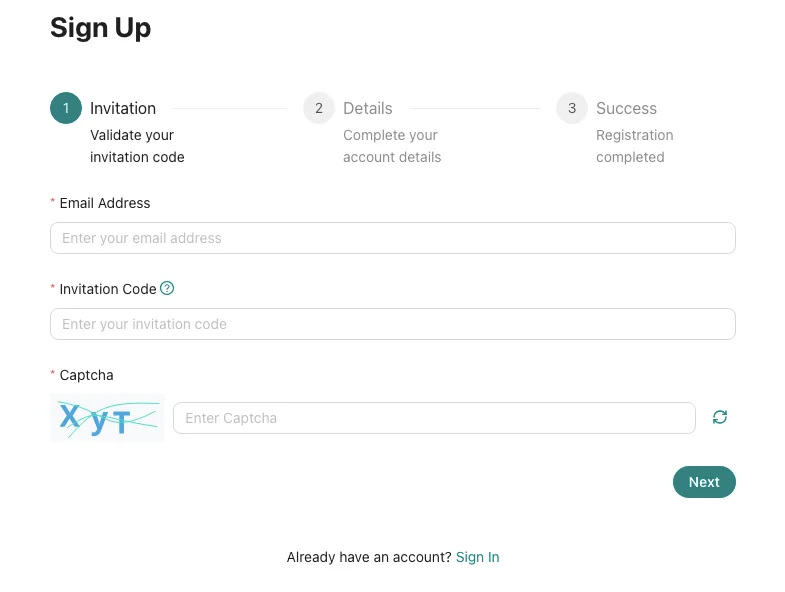Screen dimensions: 785x592
Task: Select the Success step title
Action: pyautogui.click(x=626, y=108)
